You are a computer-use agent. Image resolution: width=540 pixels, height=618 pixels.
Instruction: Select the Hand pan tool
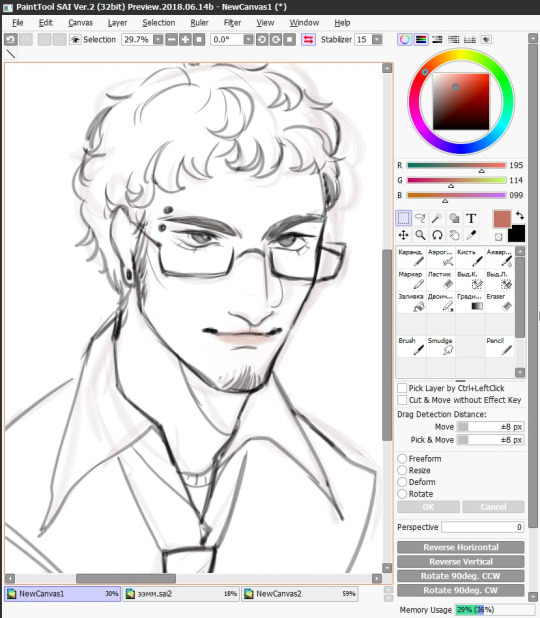[x=454, y=235]
